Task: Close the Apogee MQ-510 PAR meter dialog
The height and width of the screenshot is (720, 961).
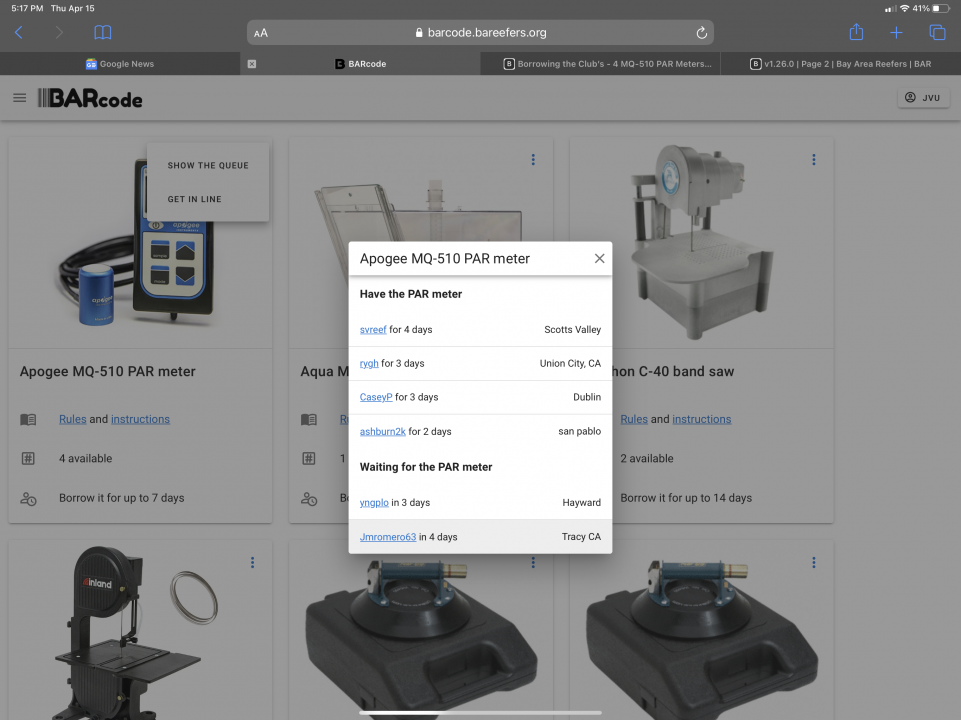Action: [599, 259]
